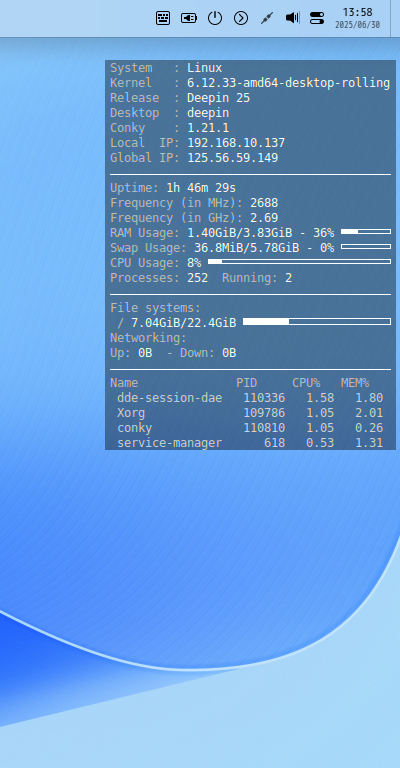The width and height of the screenshot is (400, 768).
Task: Click the conky process row
Action: (x=250, y=428)
